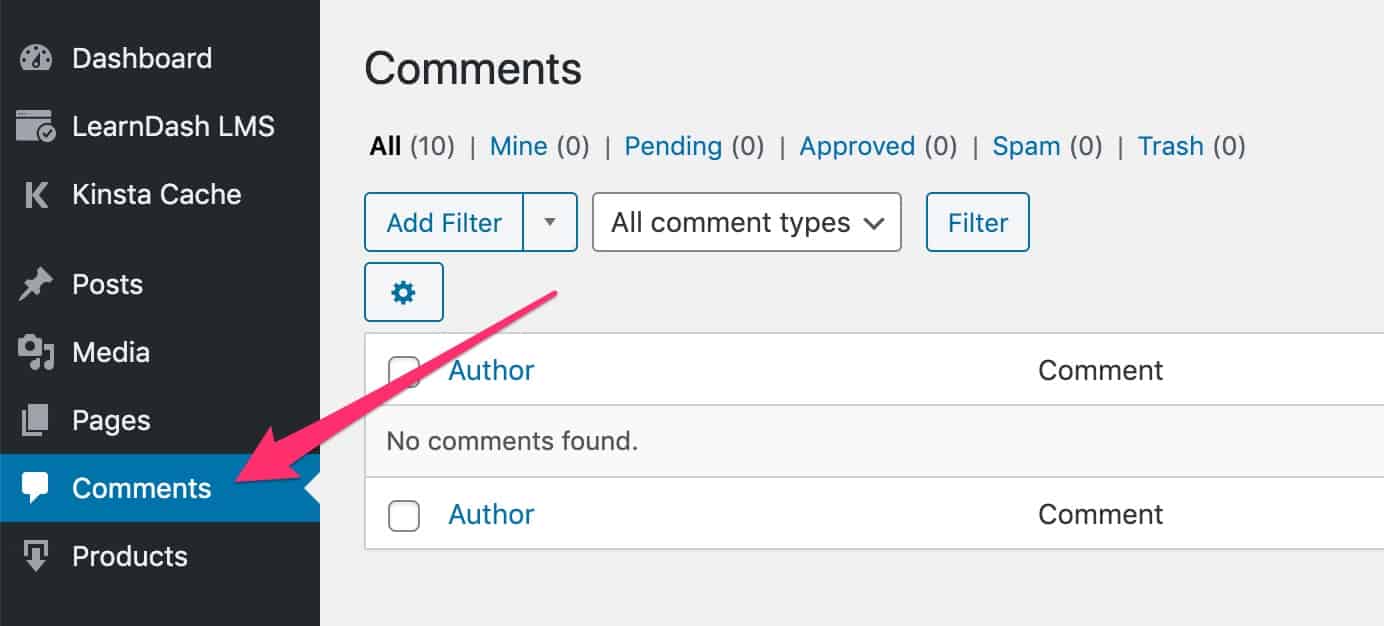Click the Products icon
Image resolution: width=1384 pixels, height=626 pixels.
point(35,556)
